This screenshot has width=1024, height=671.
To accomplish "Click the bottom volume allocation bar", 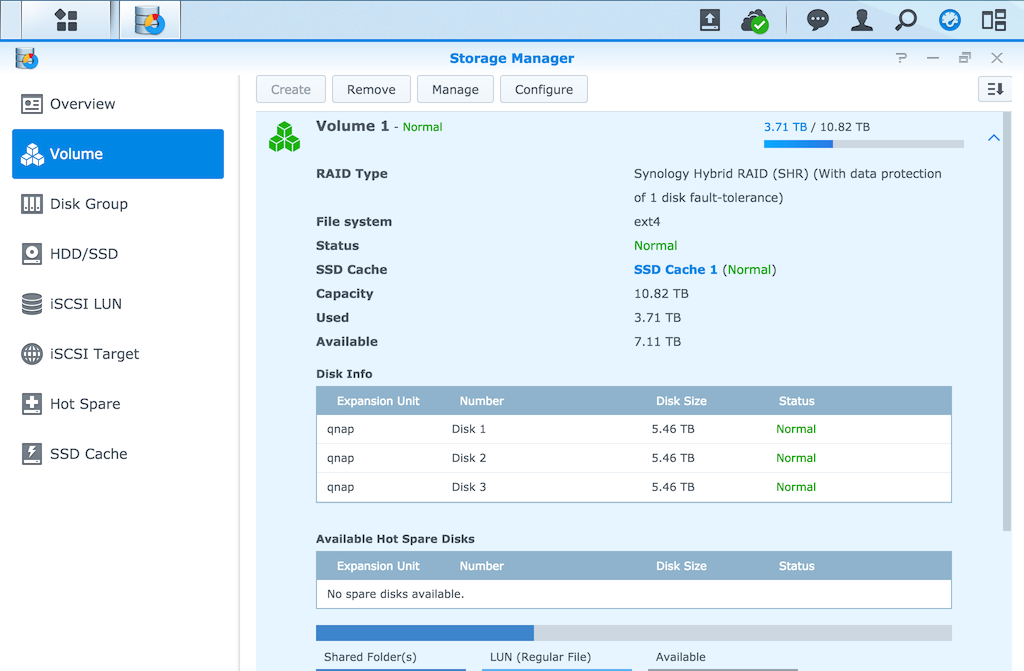I will click(633, 632).
